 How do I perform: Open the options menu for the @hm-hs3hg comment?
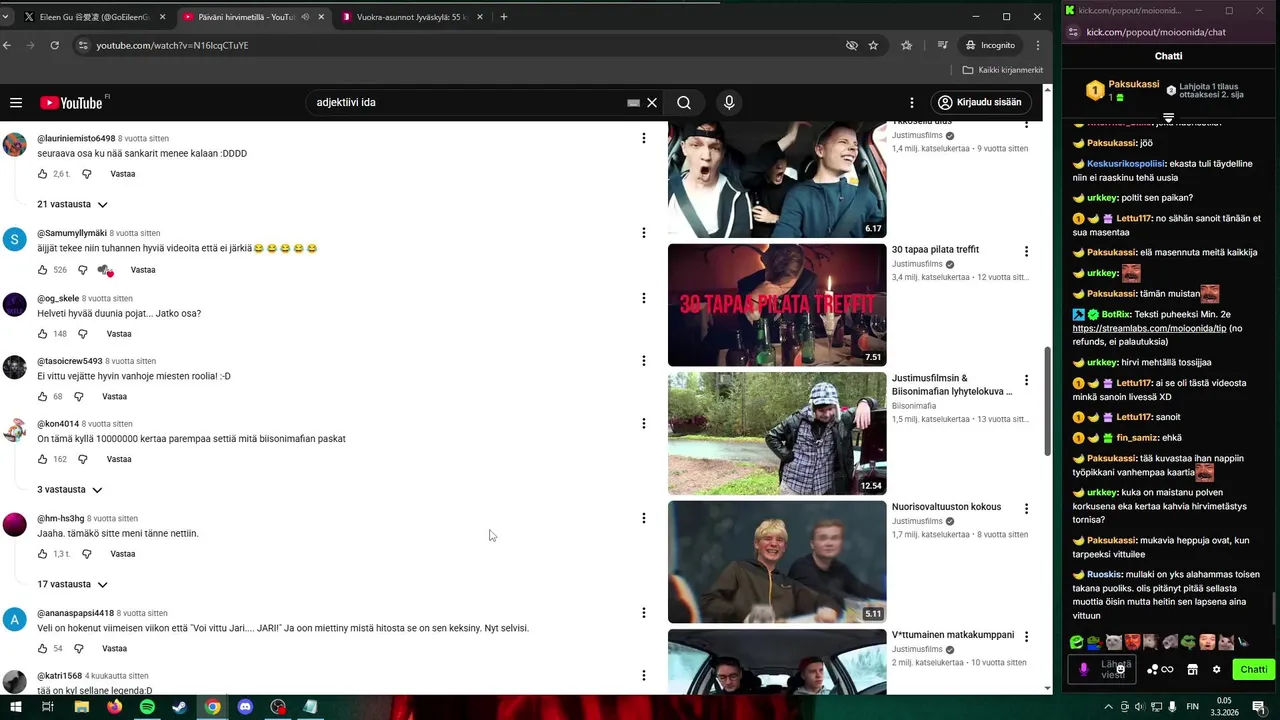pos(644,518)
